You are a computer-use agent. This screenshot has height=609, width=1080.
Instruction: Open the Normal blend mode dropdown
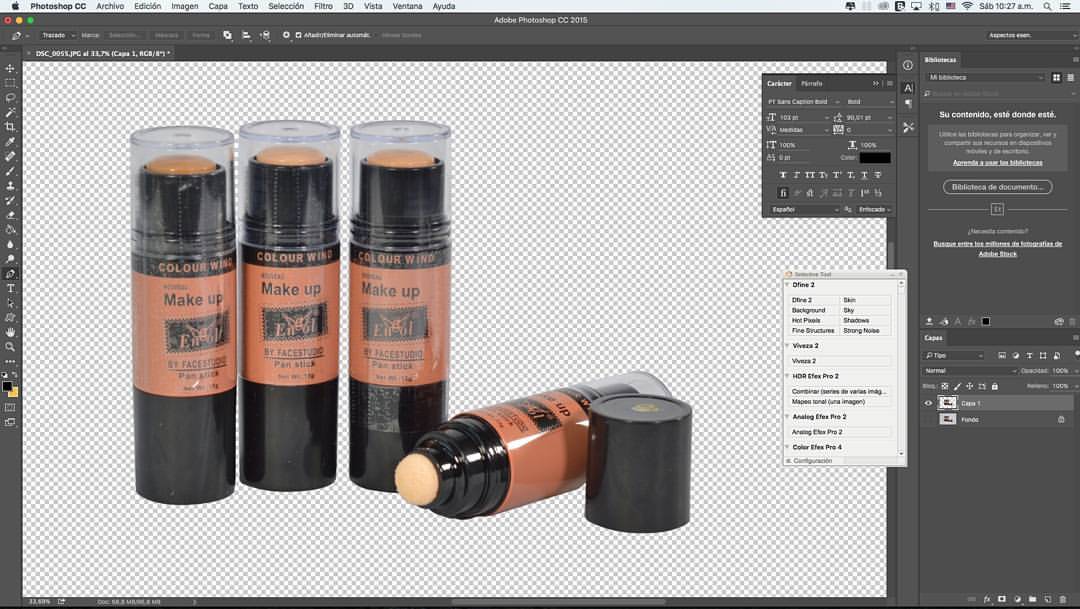point(970,370)
